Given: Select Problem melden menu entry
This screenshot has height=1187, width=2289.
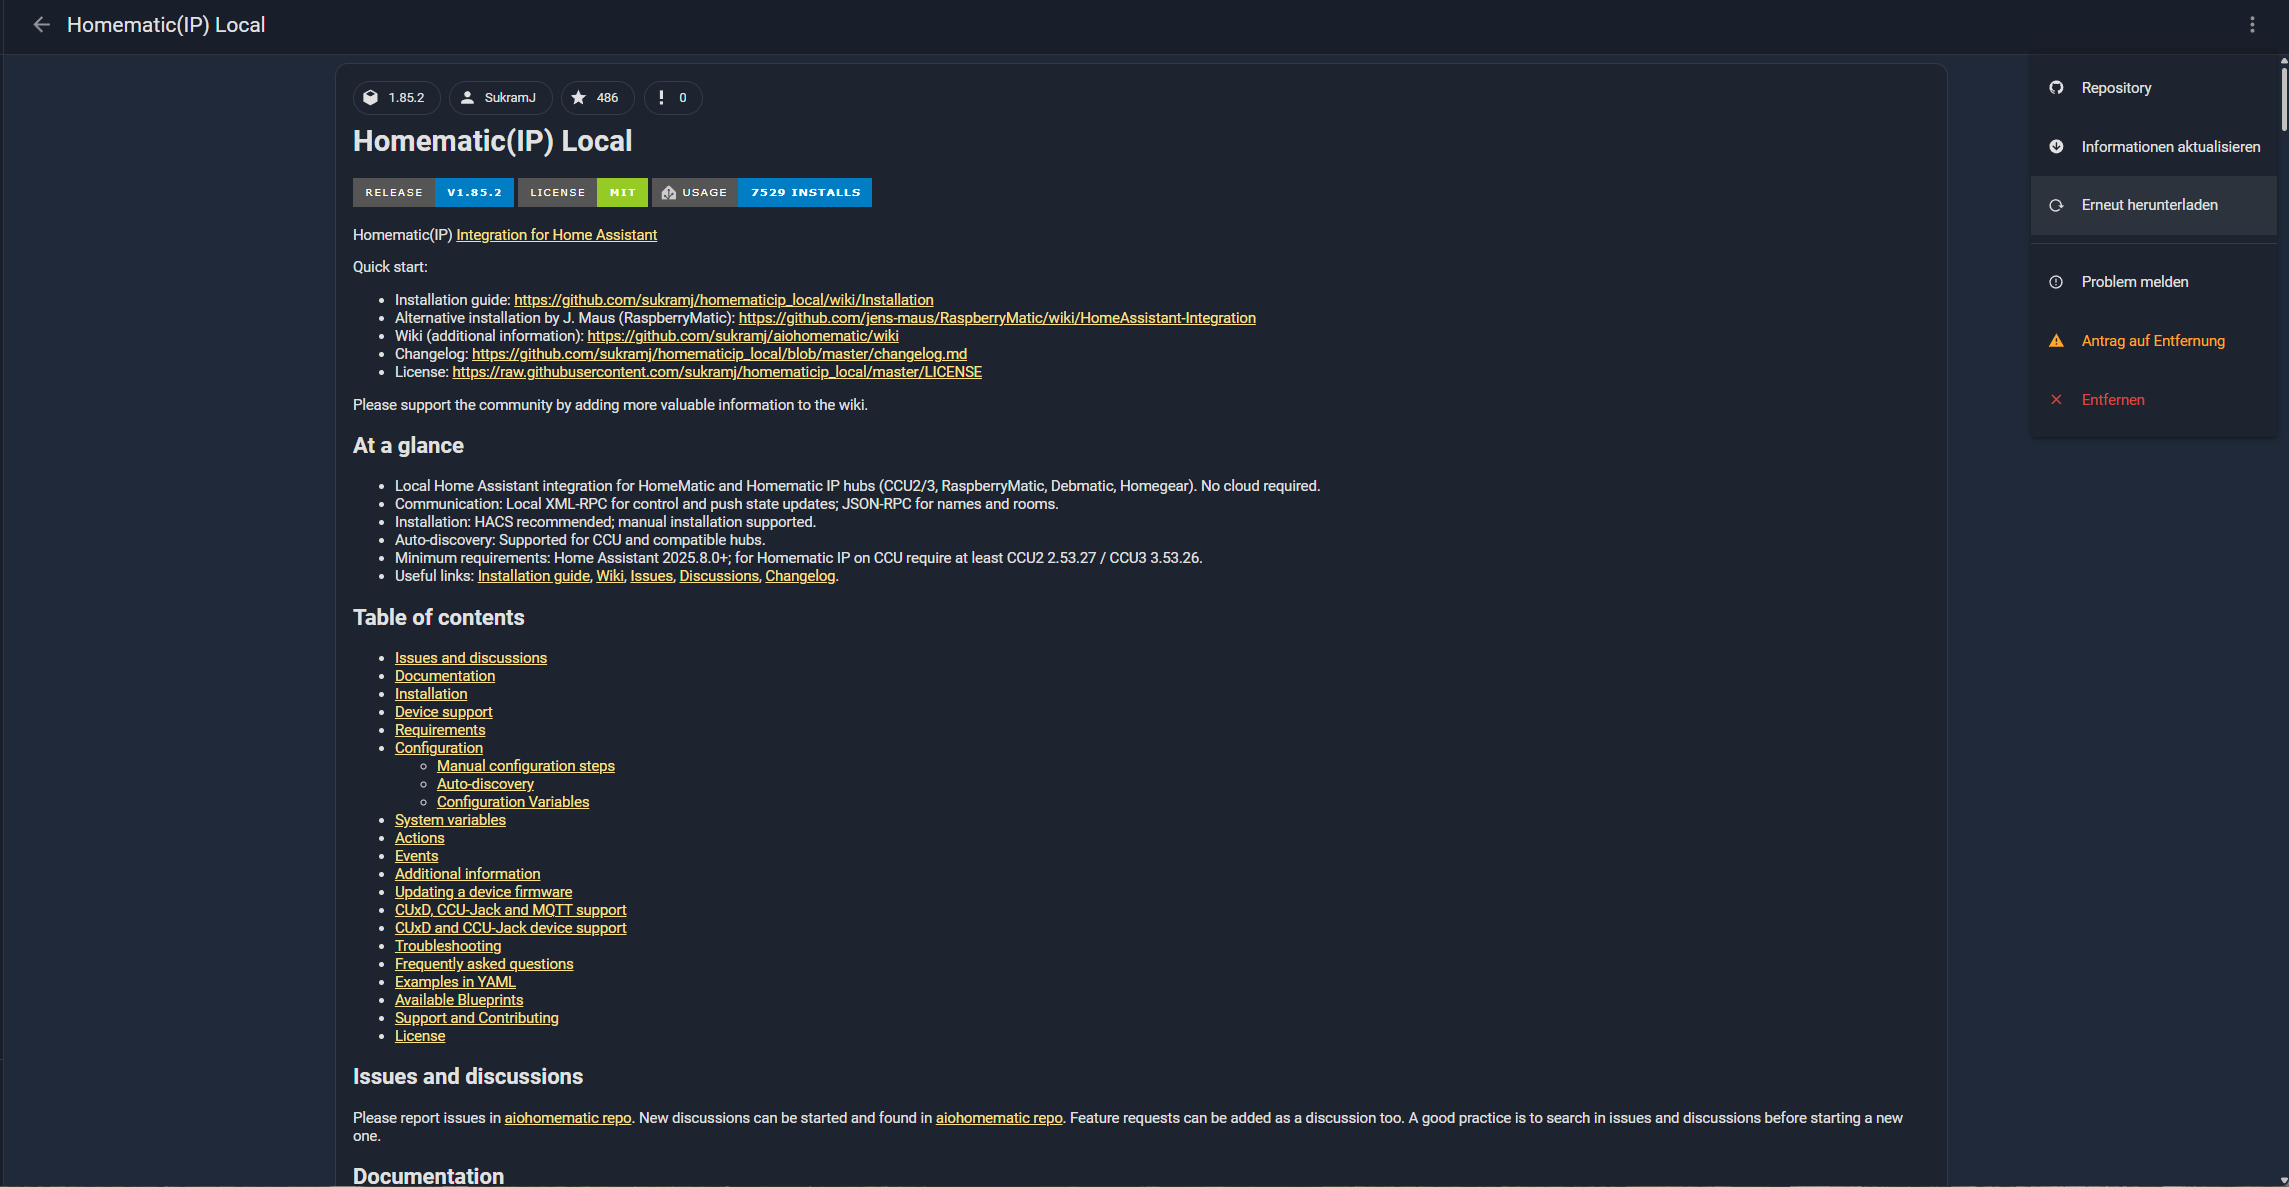Looking at the screenshot, I should 2153,282.
